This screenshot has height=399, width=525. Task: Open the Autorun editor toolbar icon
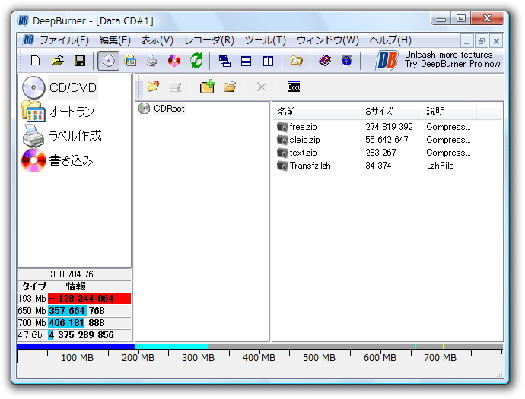130,61
